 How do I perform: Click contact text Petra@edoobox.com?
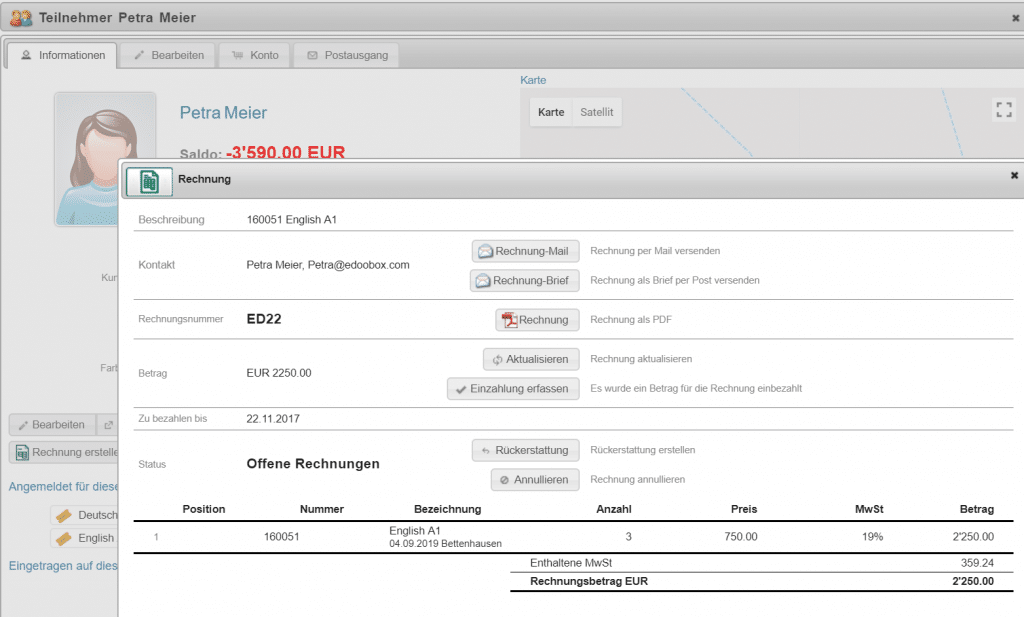359,265
